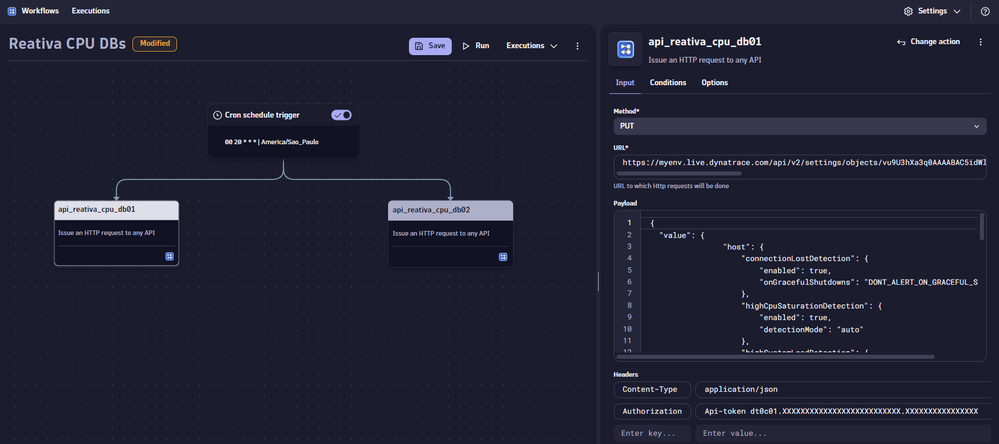Save the workflow
The image size is (999, 444).
click(430, 46)
